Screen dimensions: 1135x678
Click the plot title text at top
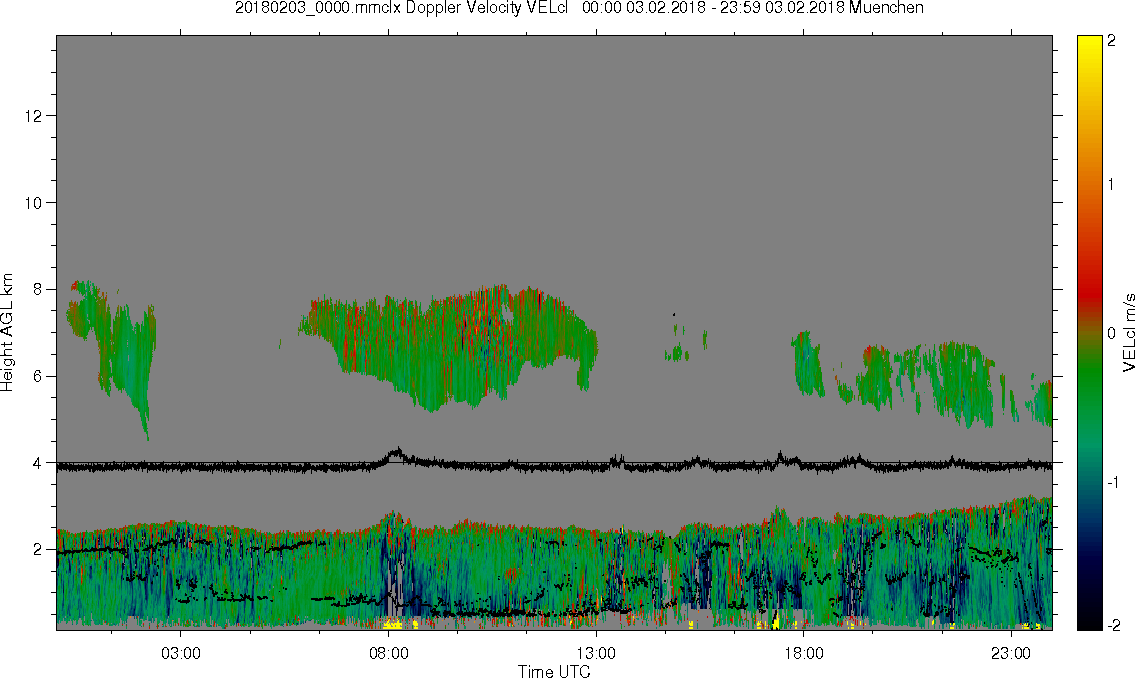click(579, 8)
